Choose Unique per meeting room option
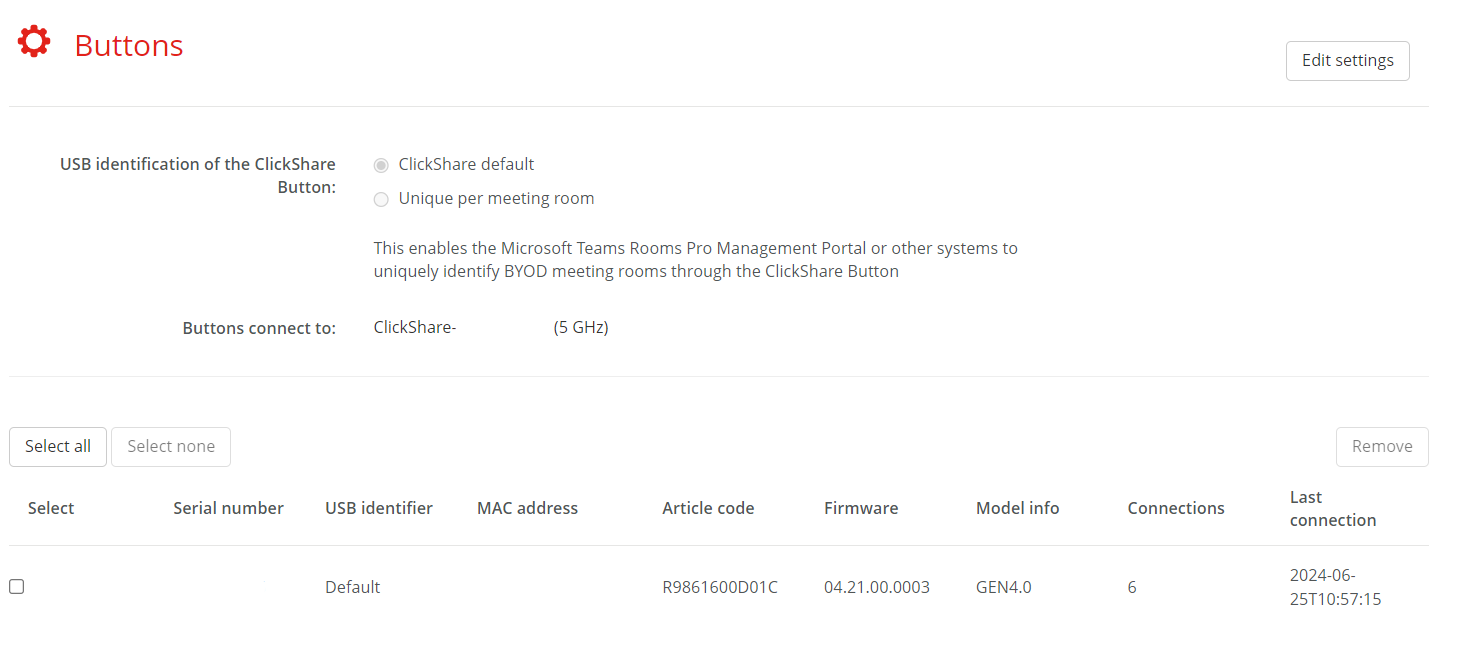The height and width of the screenshot is (658, 1465). [x=381, y=199]
